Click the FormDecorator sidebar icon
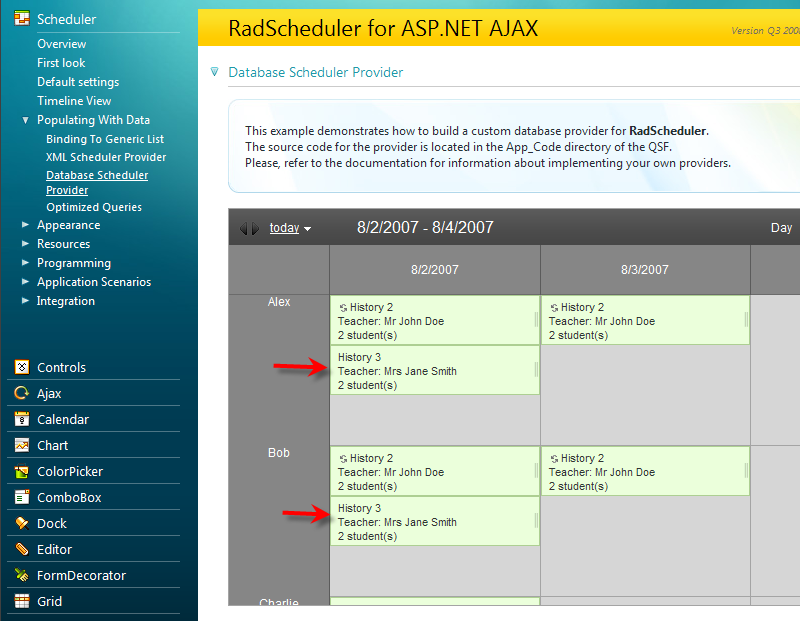Viewport: 800px width, 621px height. point(21,575)
